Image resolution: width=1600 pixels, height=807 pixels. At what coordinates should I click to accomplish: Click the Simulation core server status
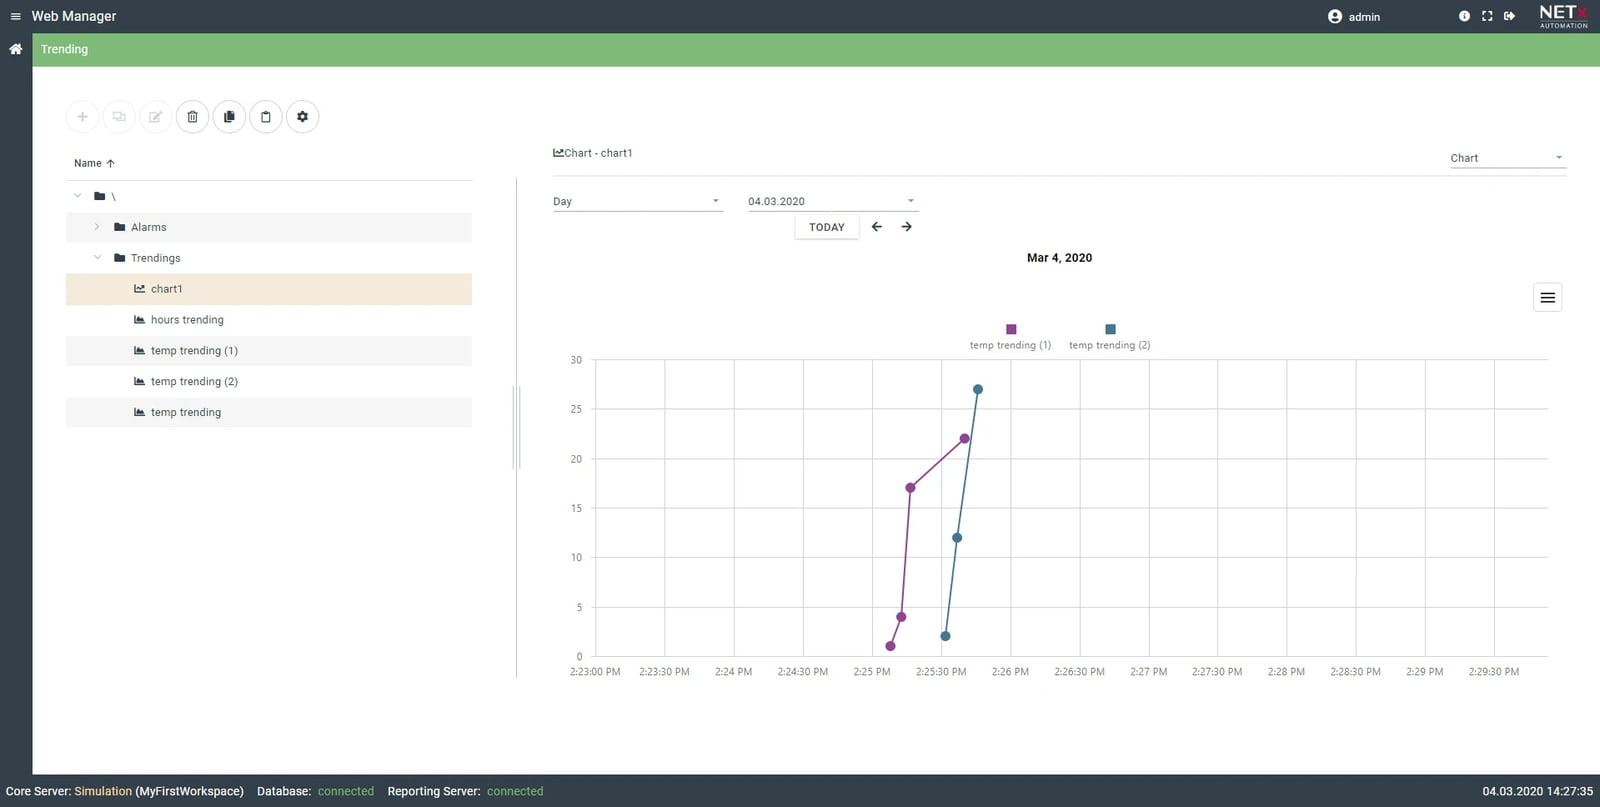[x=103, y=791]
